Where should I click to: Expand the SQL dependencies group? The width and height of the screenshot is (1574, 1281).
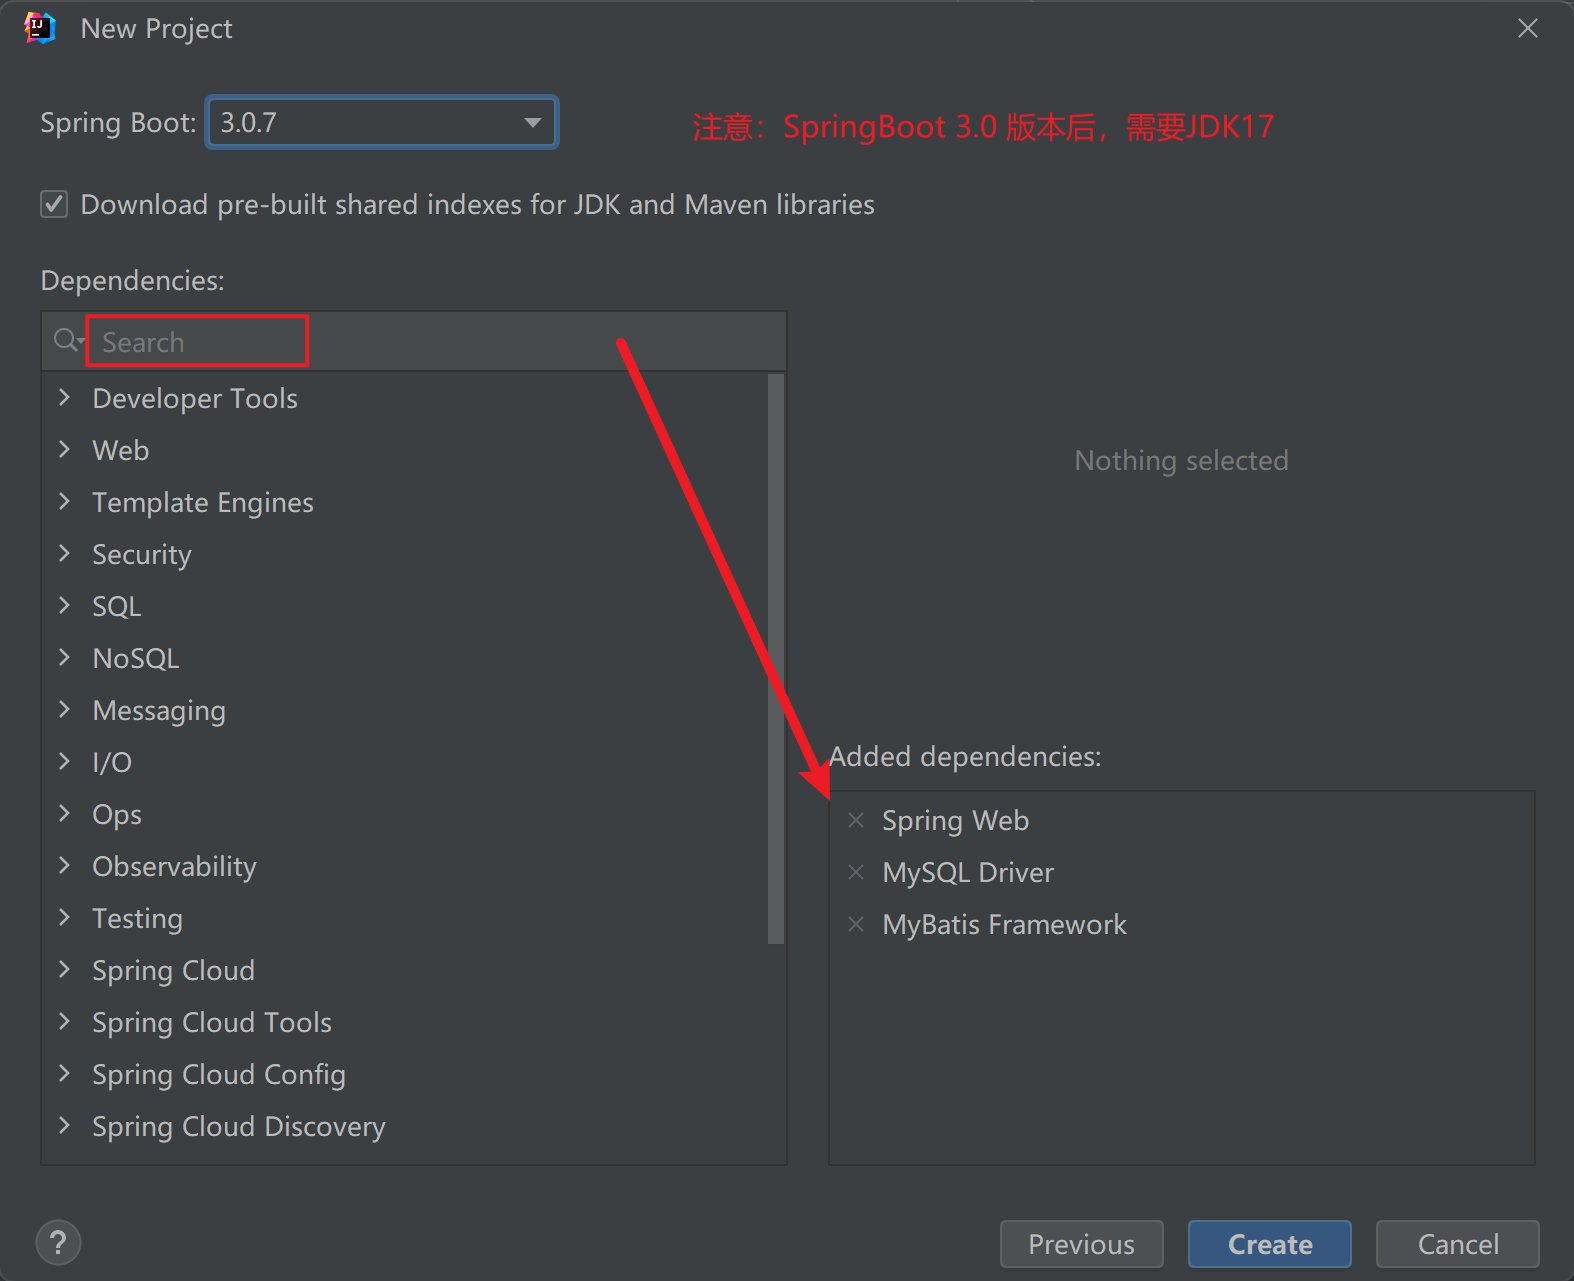65,606
